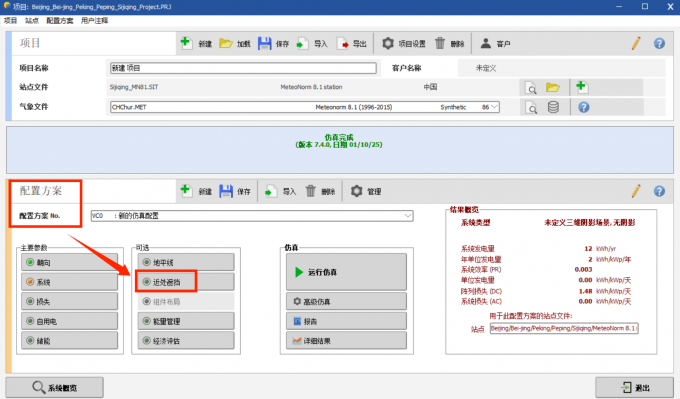The height and width of the screenshot is (399, 680).
Task: Click the customer name value 未定义
Action: pyautogui.click(x=486, y=68)
